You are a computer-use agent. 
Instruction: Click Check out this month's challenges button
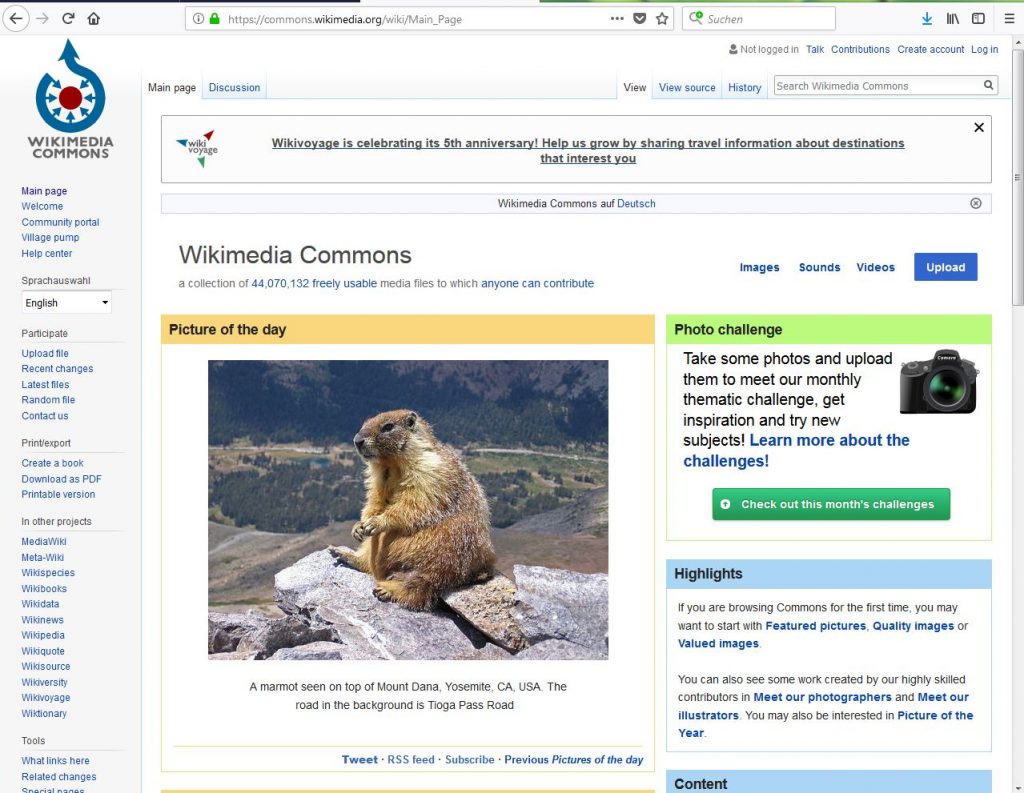point(831,504)
